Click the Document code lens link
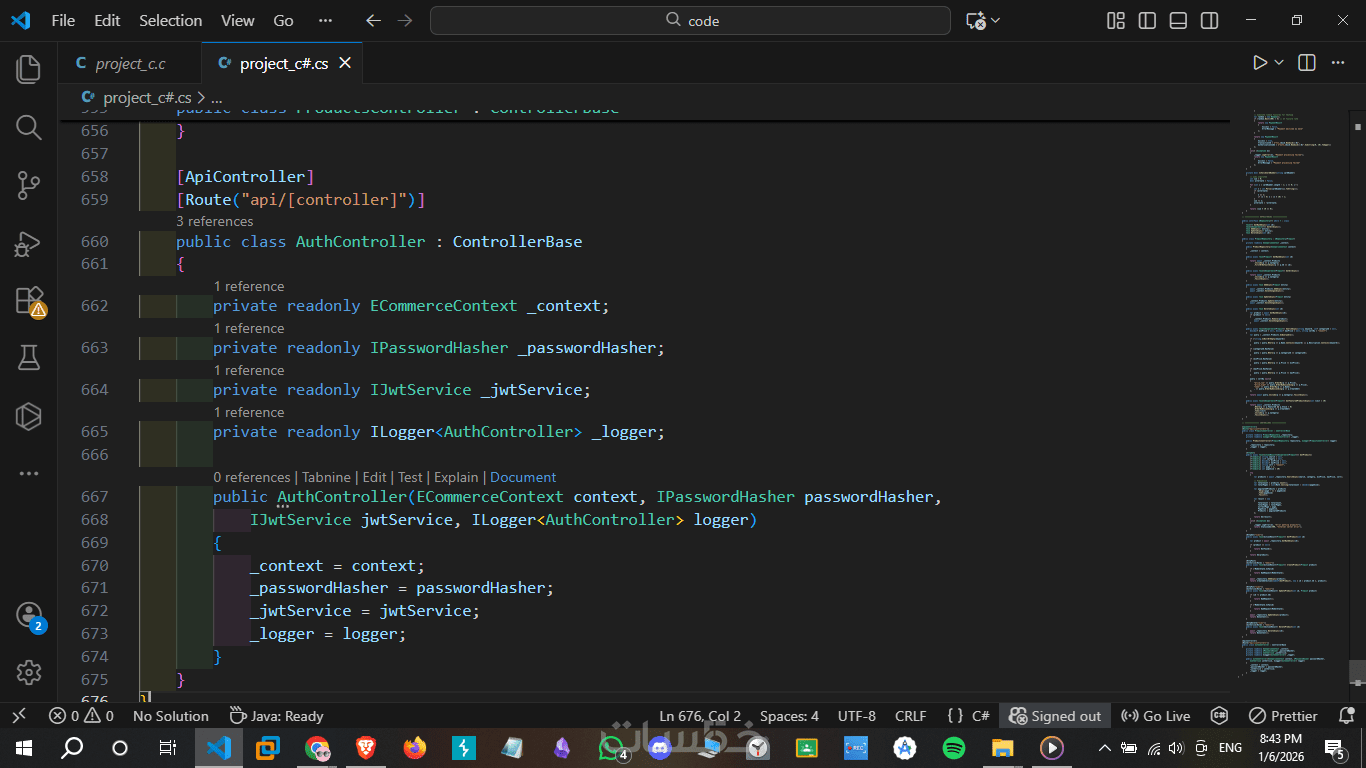The image size is (1366, 768). point(523,478)
